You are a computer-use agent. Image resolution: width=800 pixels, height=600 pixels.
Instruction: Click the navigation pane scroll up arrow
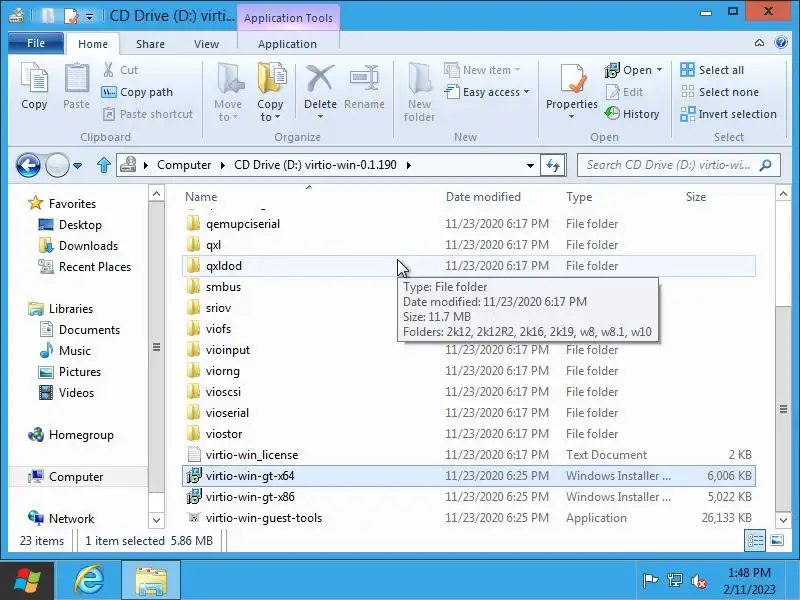[x=157, y=194]
